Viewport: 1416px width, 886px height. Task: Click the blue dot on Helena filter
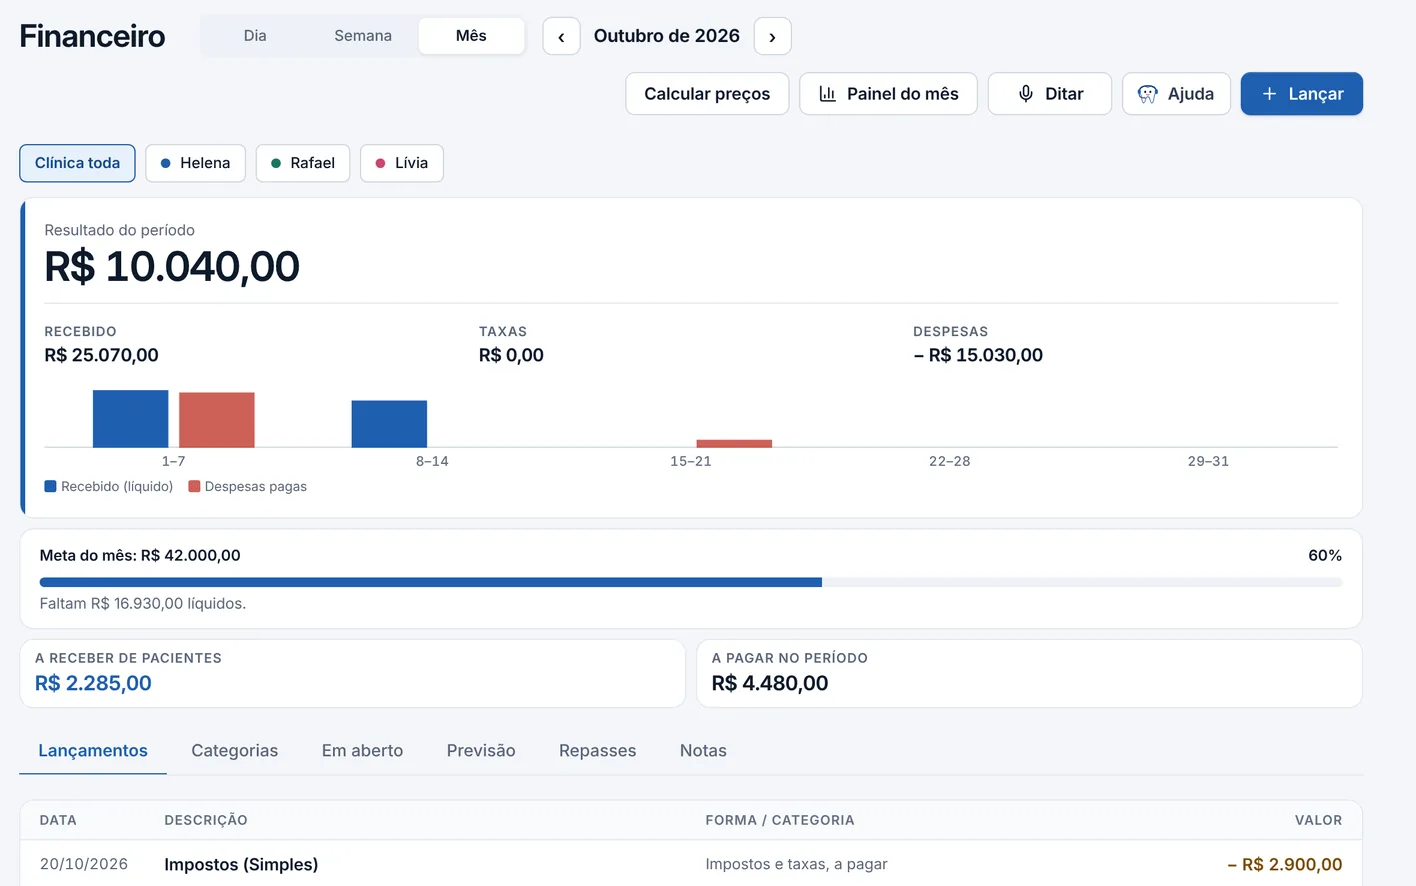click(166, 163)
